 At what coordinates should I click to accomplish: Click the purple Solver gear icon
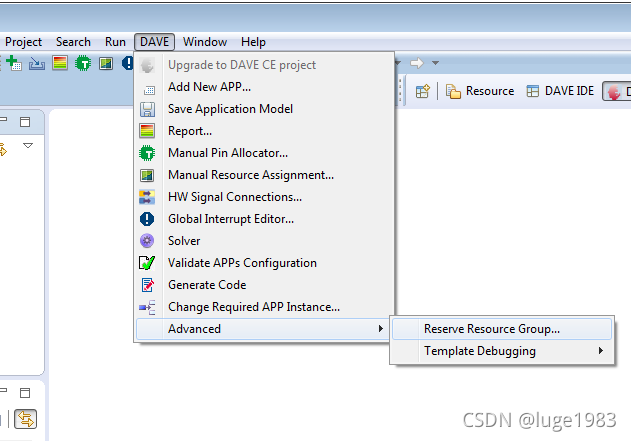tap(147, 241)
